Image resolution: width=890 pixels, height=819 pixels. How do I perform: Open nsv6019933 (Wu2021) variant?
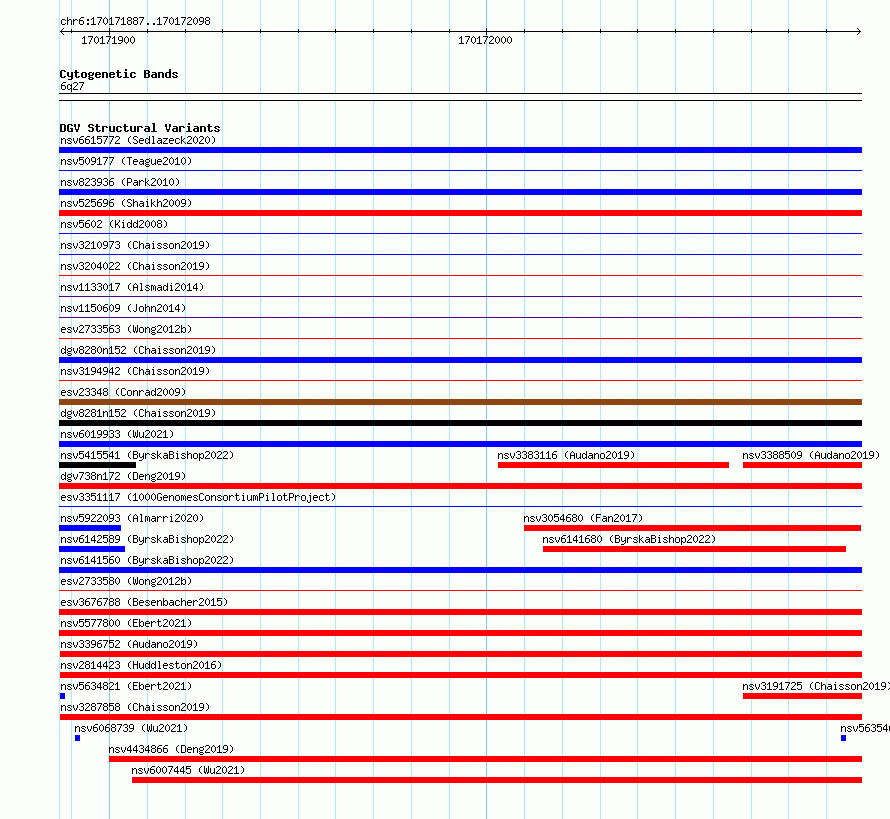tap(117, 434)
